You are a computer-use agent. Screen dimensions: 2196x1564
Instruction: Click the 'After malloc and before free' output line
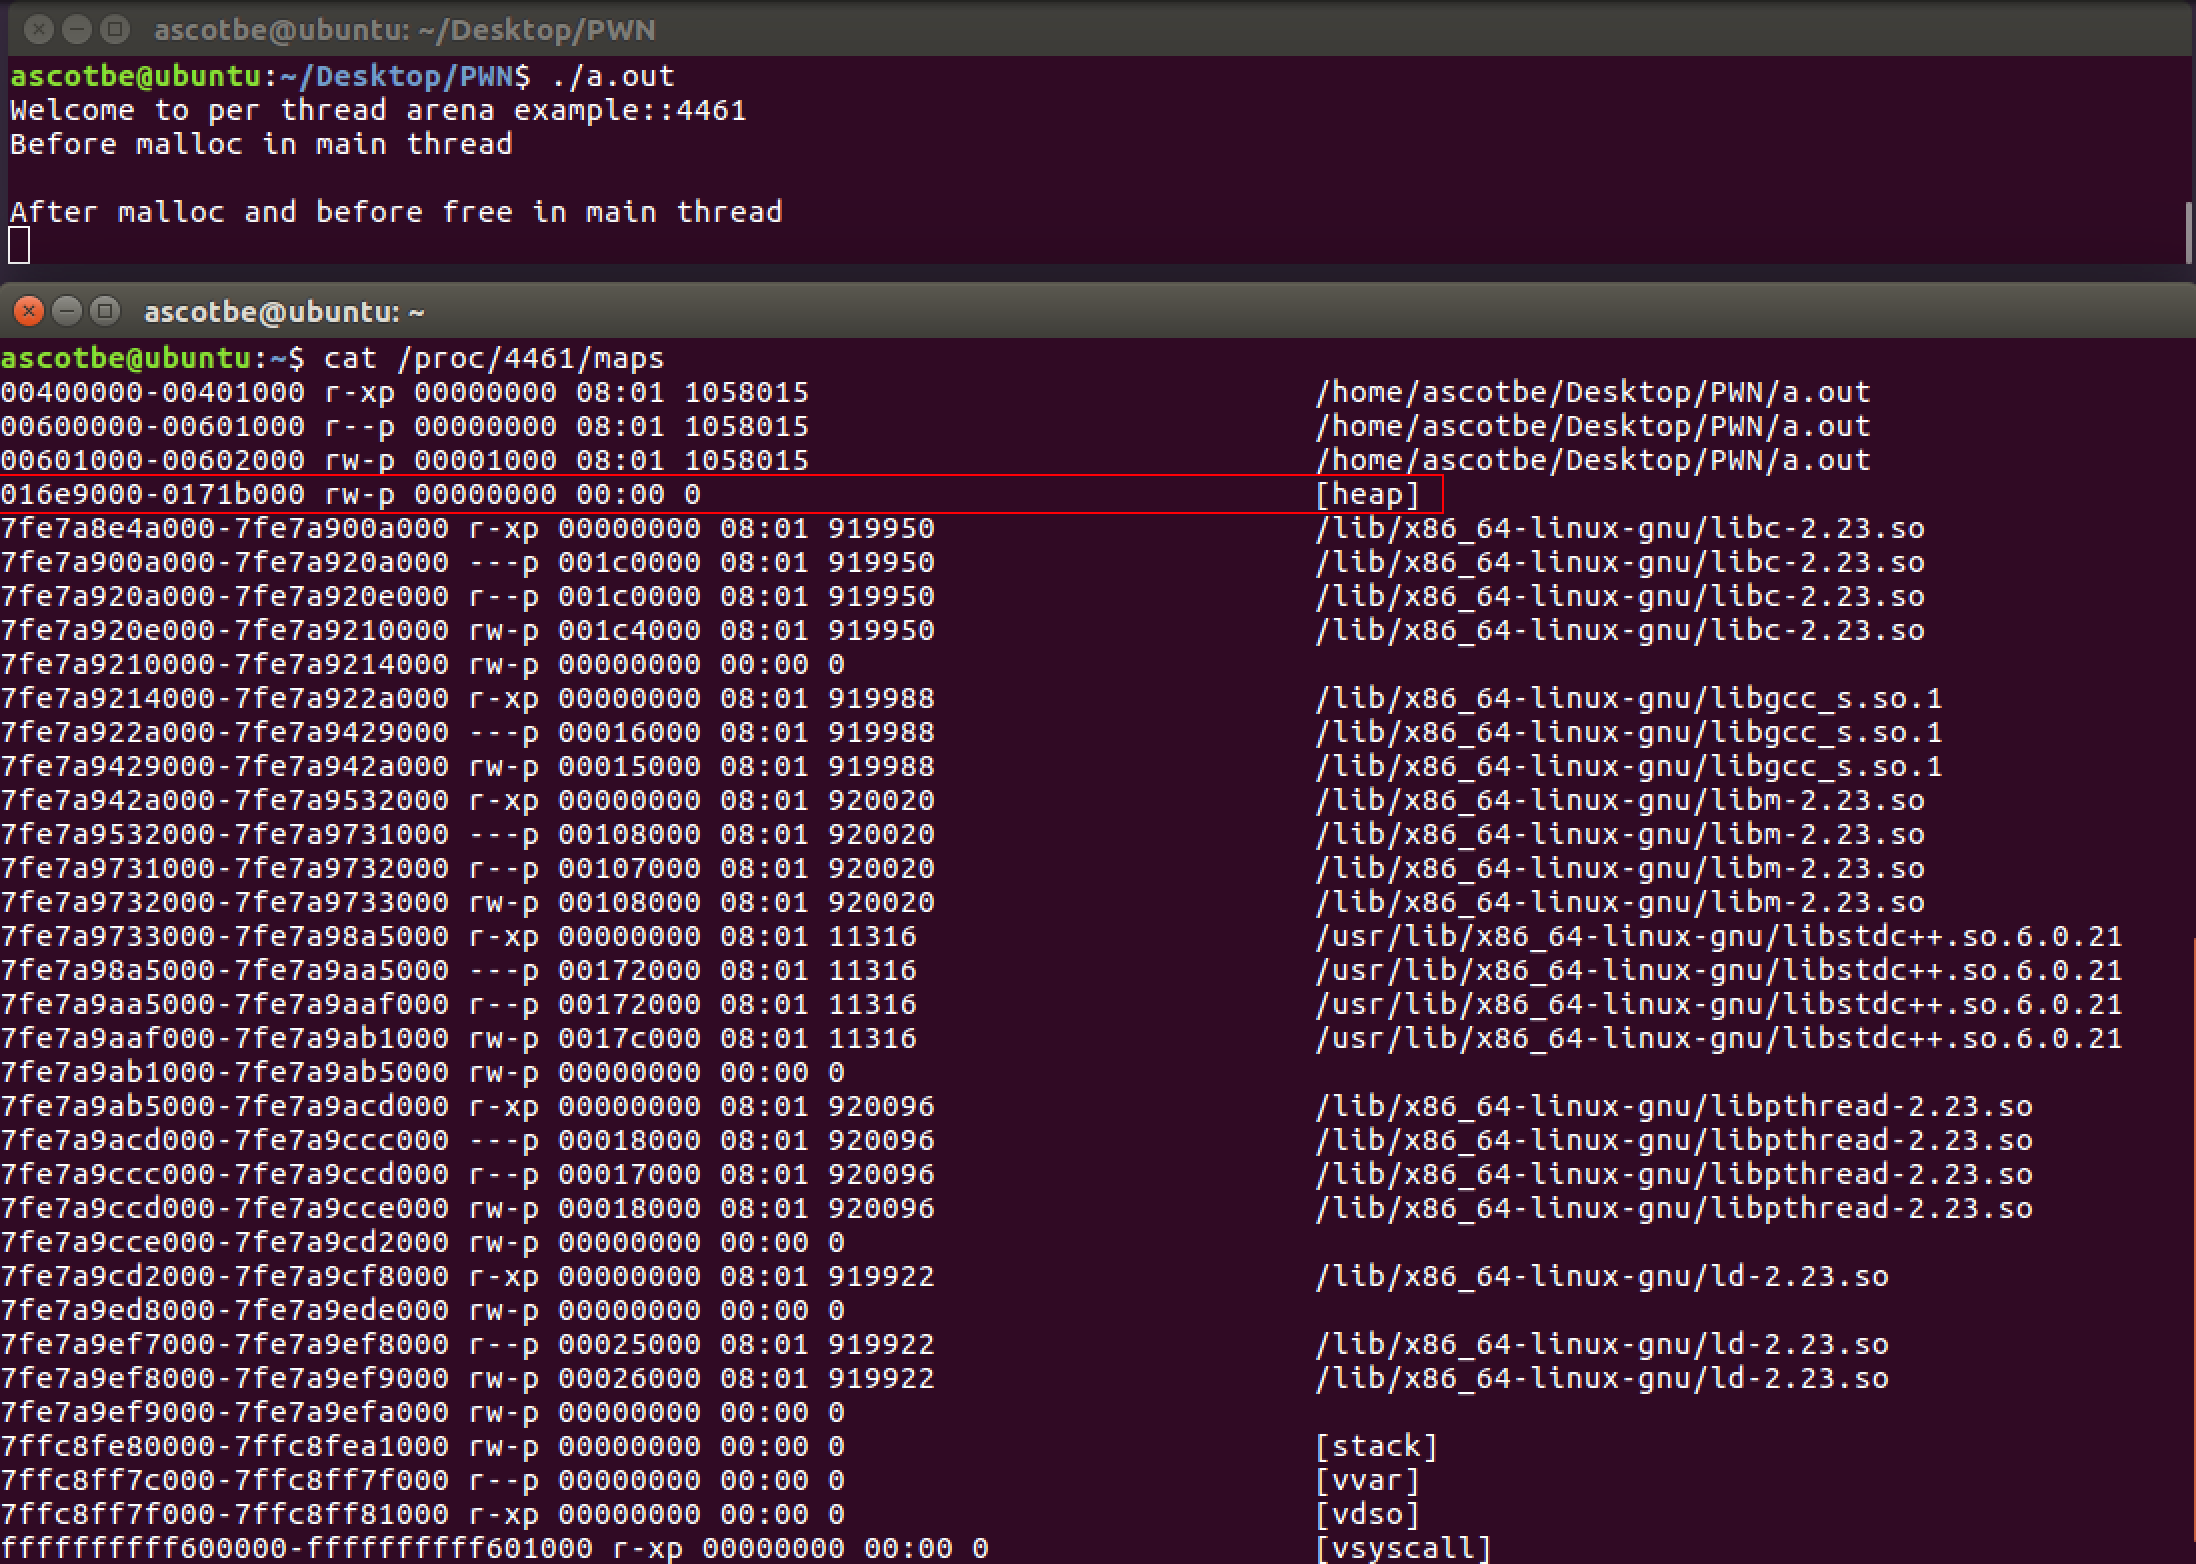(396, 212)
